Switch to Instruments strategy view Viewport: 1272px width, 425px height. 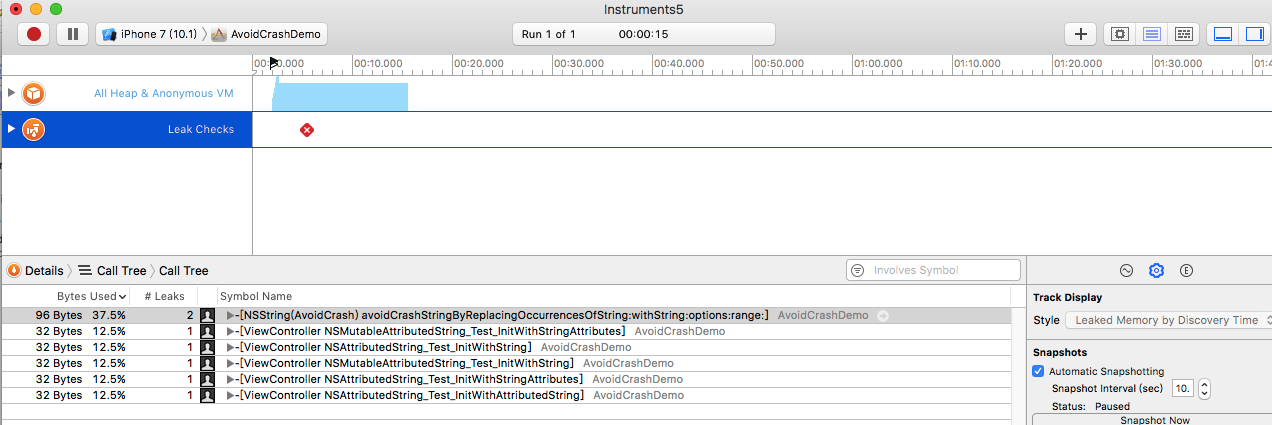click(1151, 34)
